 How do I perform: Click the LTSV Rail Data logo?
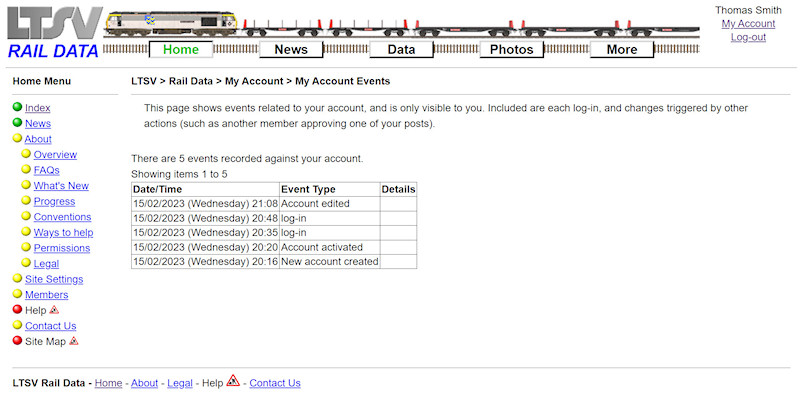click(52, 32)
